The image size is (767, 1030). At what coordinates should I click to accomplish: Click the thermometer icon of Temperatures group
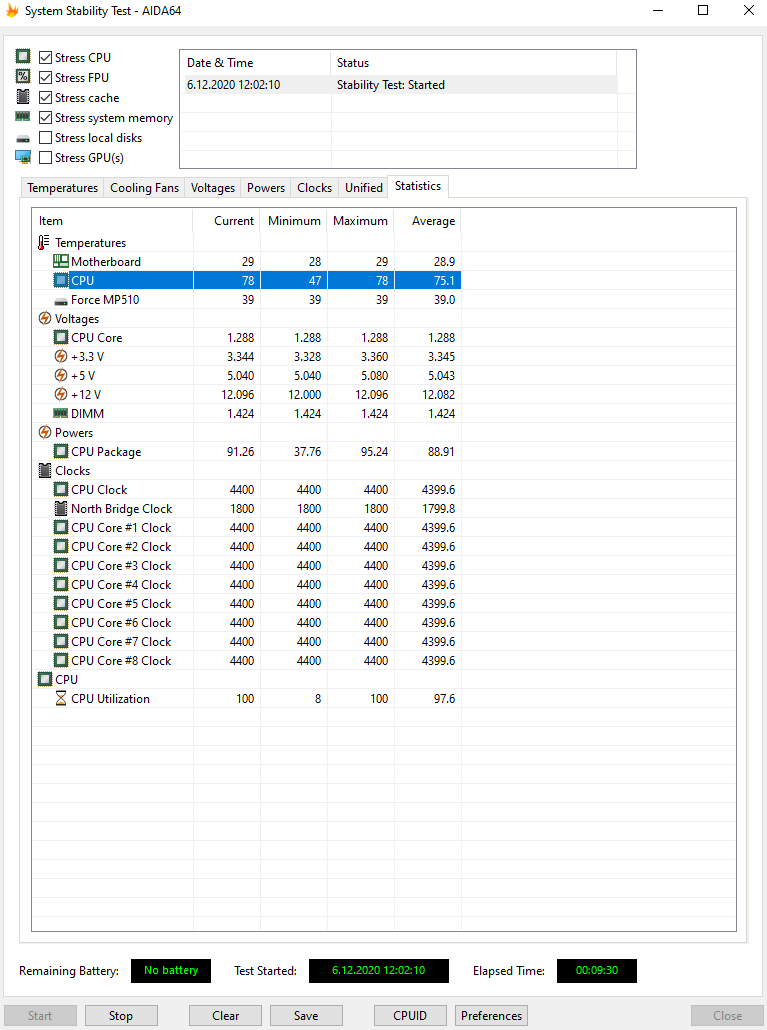(x=44, y=242)
